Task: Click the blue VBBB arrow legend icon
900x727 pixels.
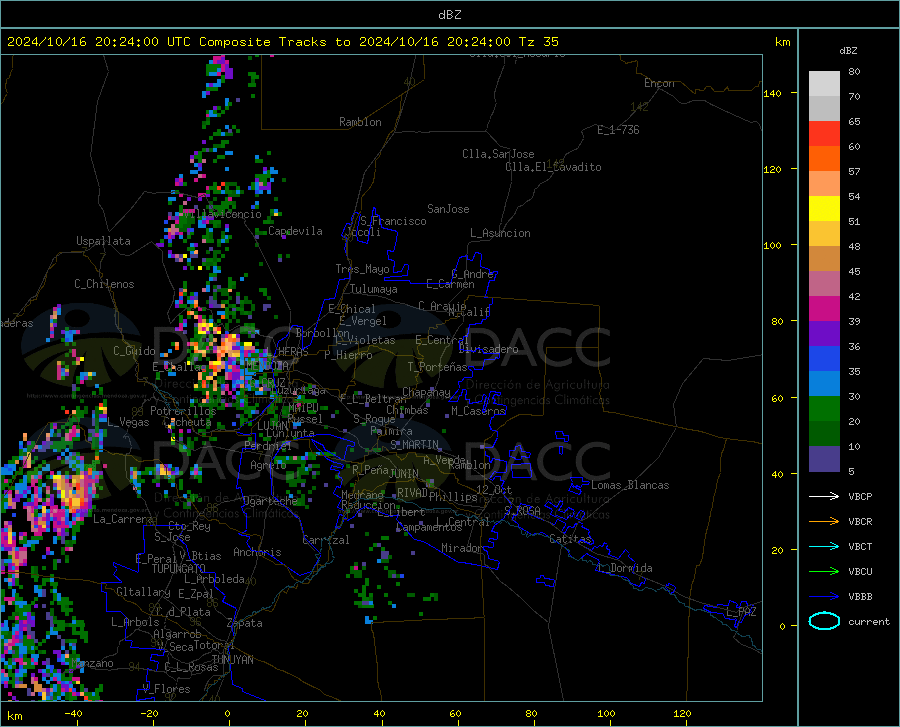Action: click(x=824, y=597)
